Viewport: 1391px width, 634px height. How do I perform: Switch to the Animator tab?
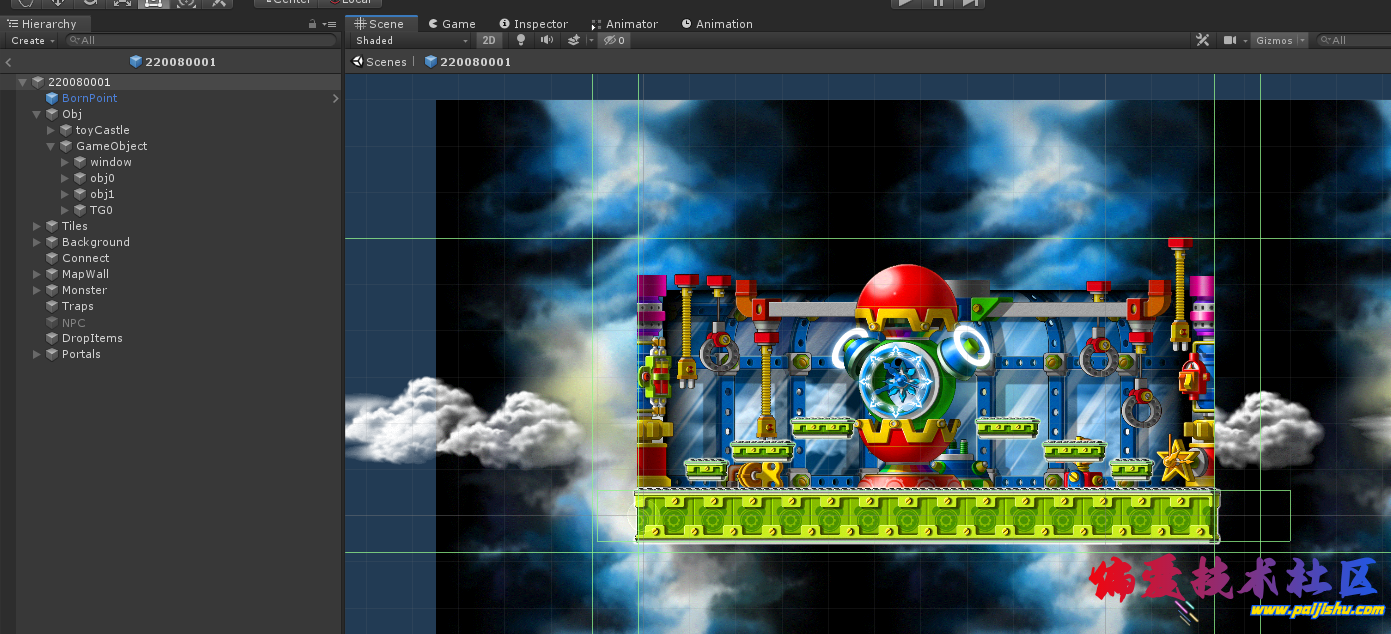[624, 24]
